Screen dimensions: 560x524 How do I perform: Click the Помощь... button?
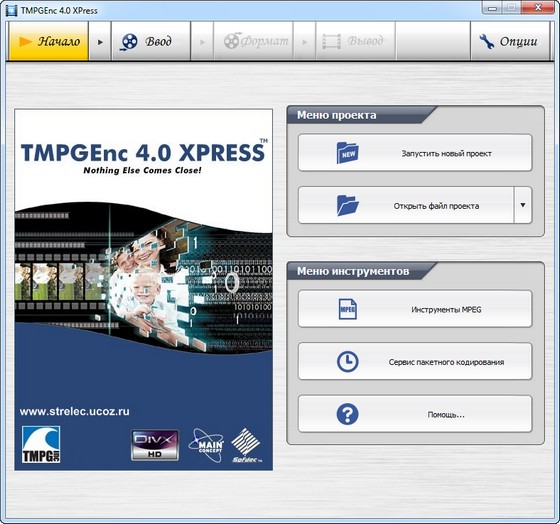[x=415, y=414]
